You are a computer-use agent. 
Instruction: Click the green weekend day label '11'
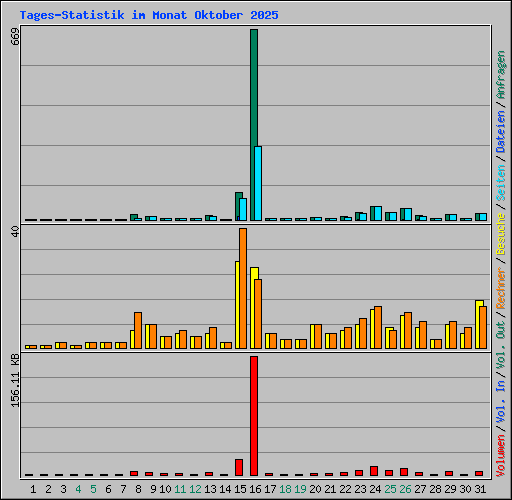[180, 489]
